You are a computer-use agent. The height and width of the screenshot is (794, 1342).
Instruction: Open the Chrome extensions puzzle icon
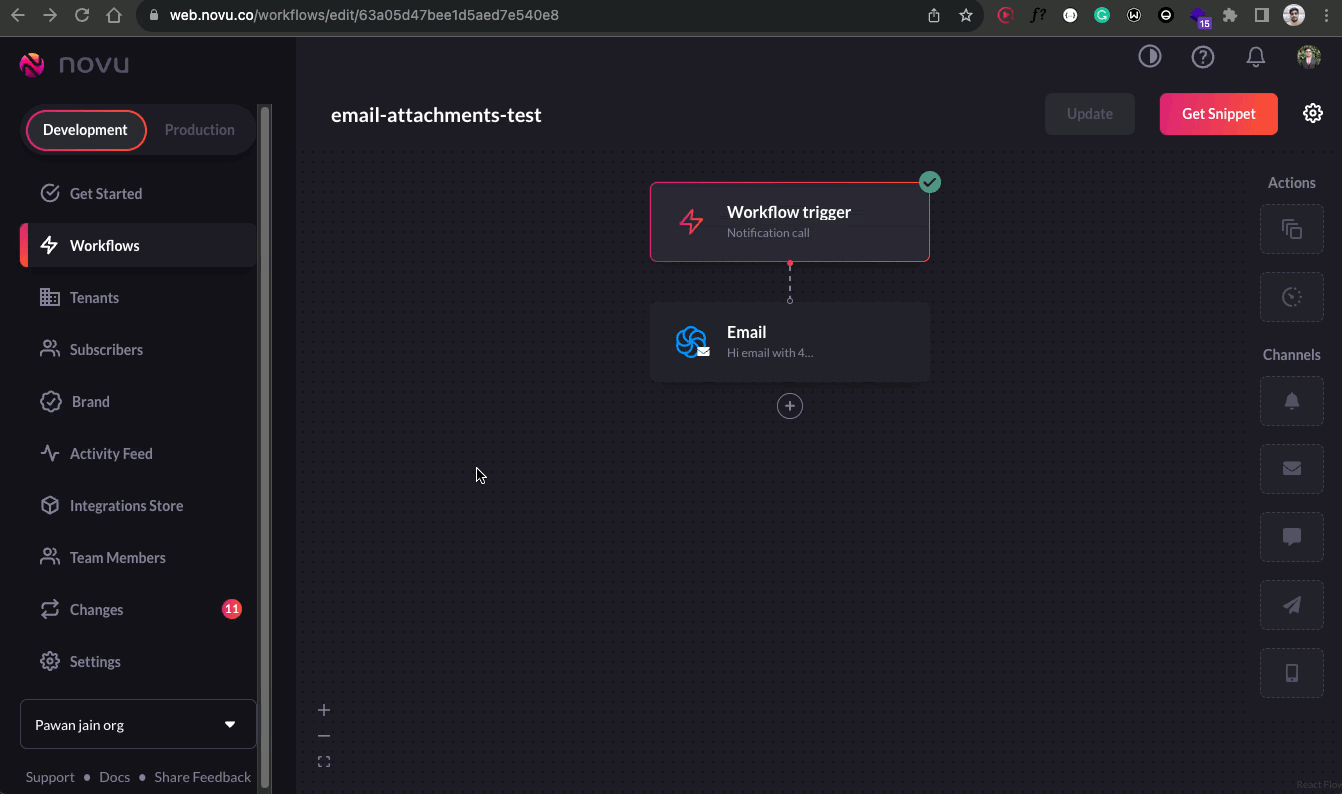1230,15
